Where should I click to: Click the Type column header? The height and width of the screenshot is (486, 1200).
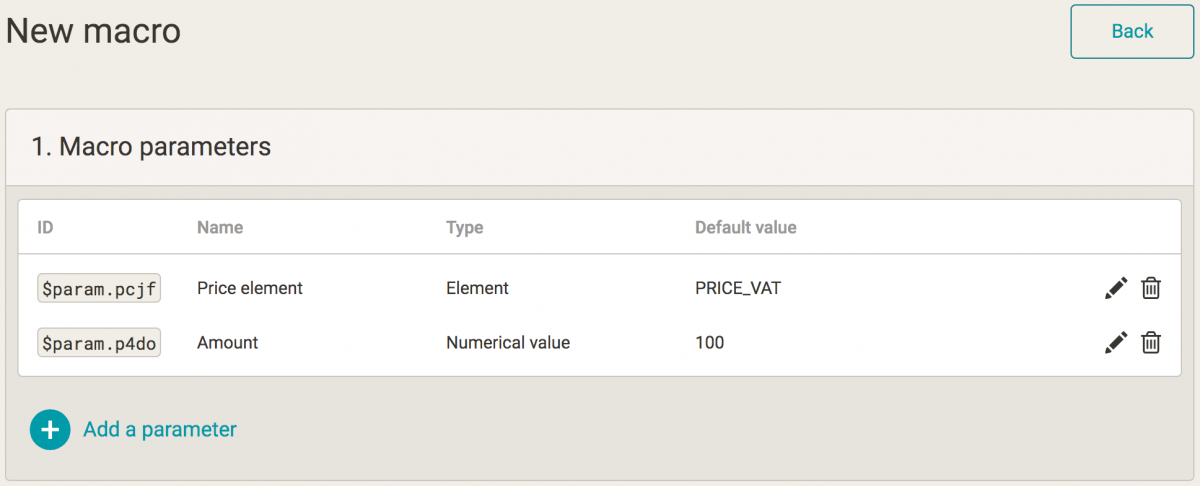coord(464,228)
